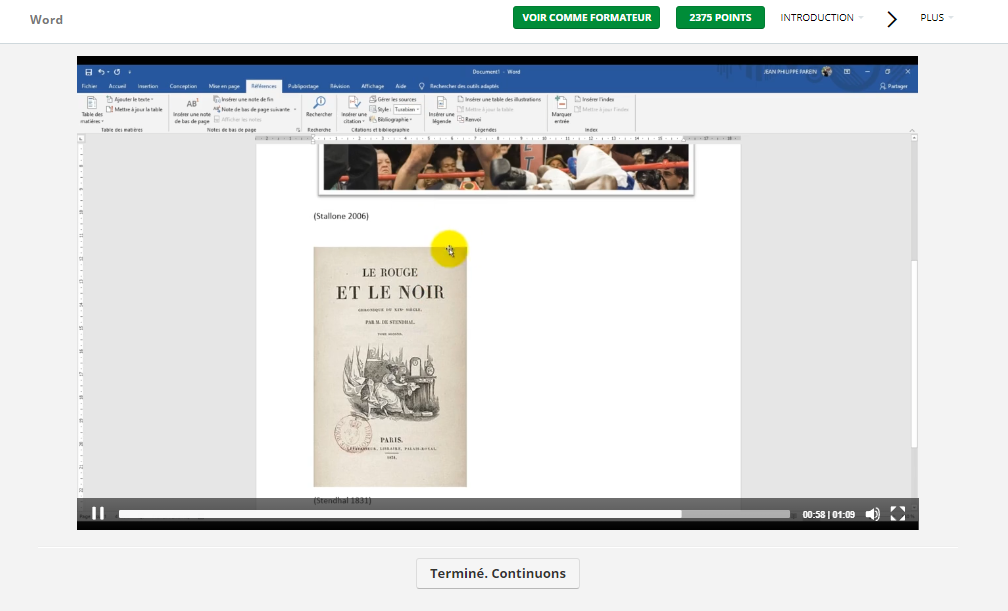
Task: Open the Affichage tab
Action: [372, 86]
